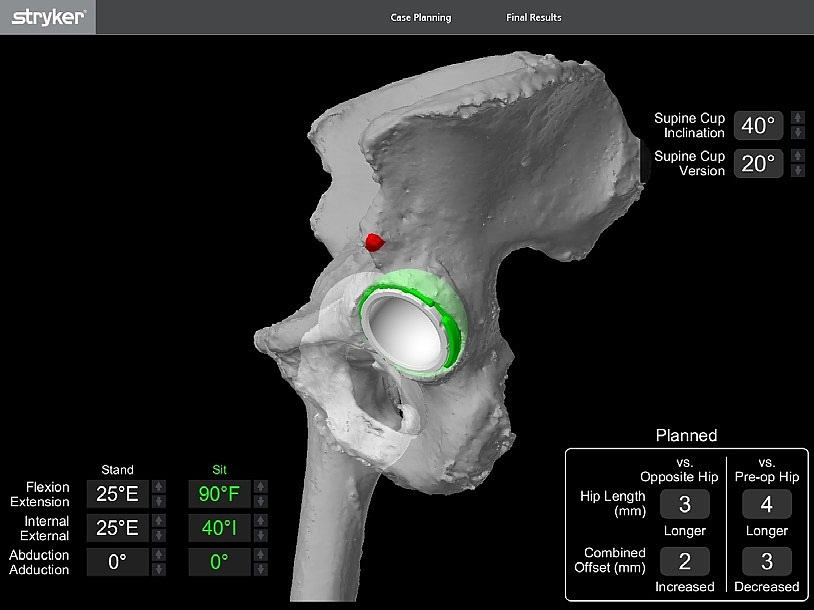Click the 90°F Sit flexion value field
The image size is (814, 610).
coord(219,494)
